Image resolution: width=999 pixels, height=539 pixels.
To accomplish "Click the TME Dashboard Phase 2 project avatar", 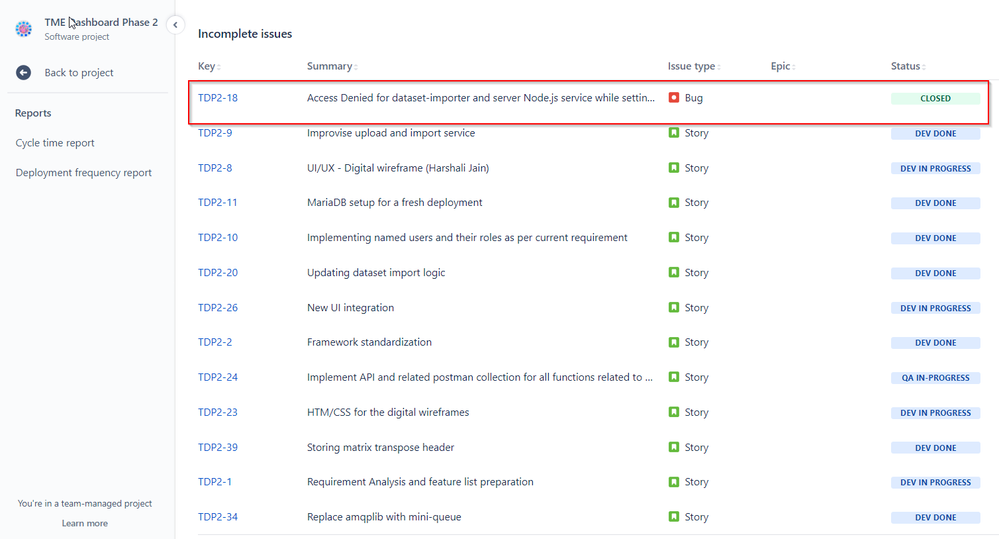I will click(24, 29).
